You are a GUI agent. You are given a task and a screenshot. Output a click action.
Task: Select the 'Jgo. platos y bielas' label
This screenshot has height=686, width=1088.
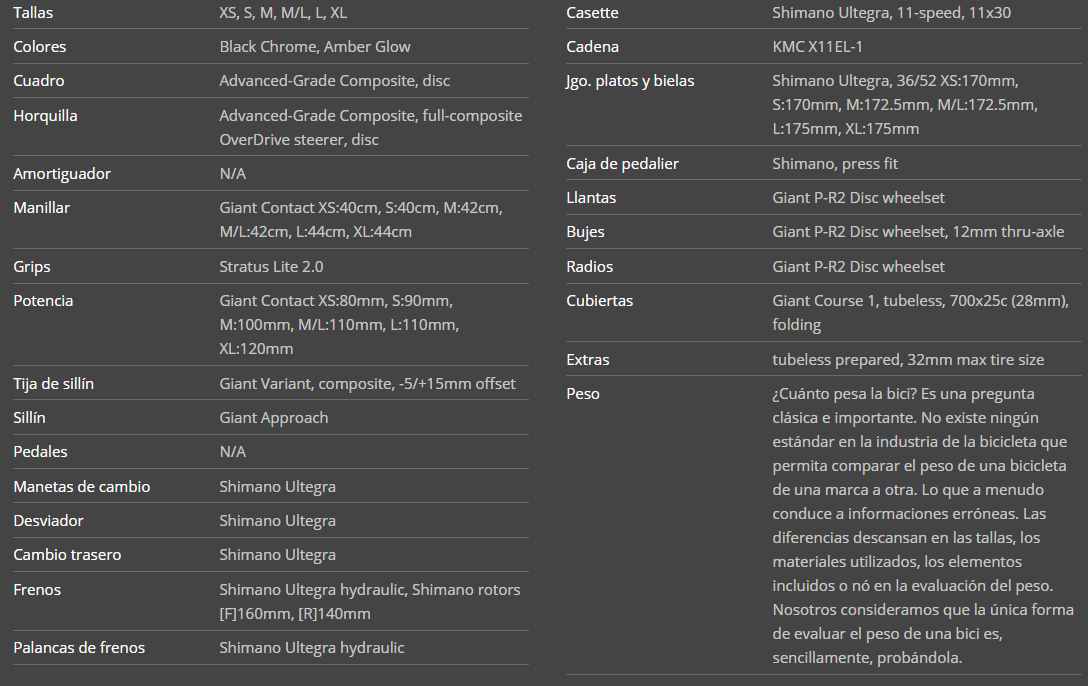(x=630, y=81)
